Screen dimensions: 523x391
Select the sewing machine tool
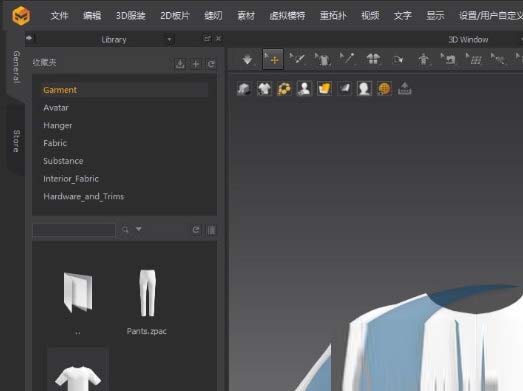click(x=448, y=59)
